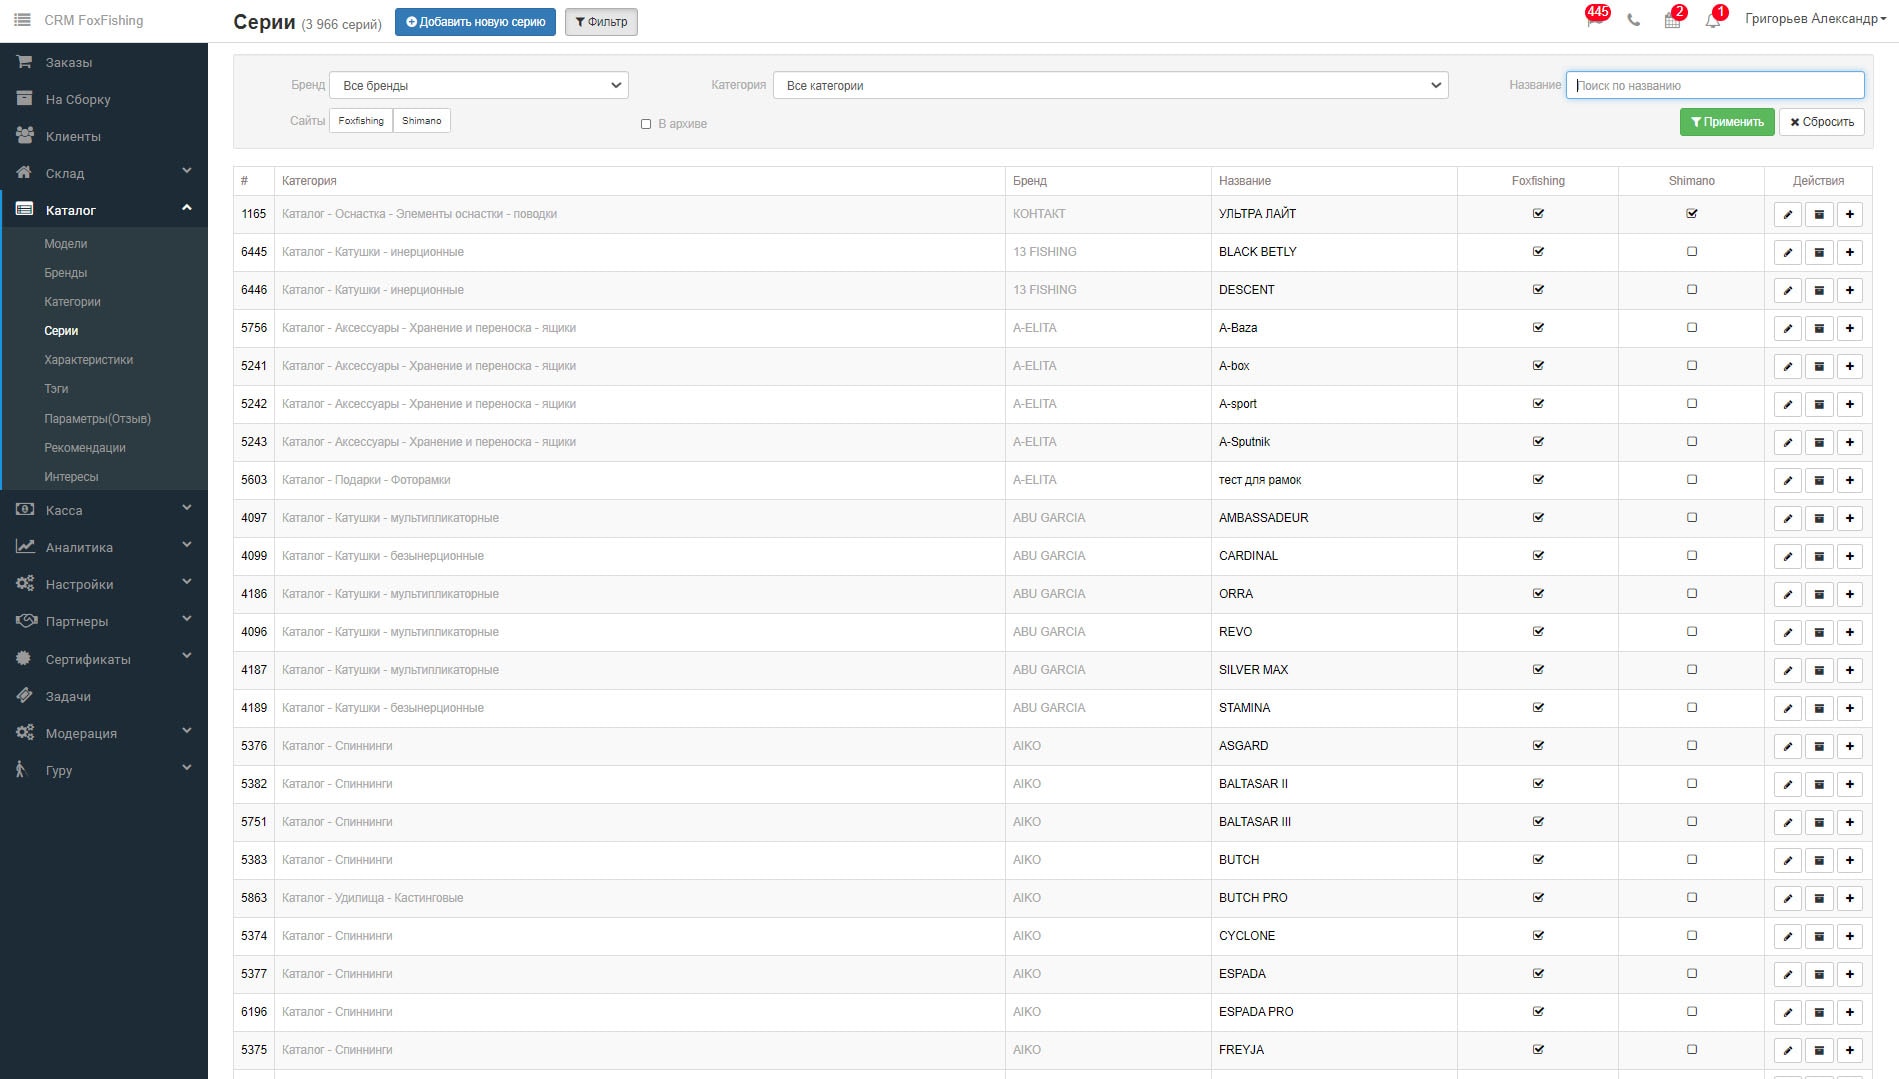
Task: Expand the Партнеры sidebar section chevron
Action: click(x=187, y=619)
